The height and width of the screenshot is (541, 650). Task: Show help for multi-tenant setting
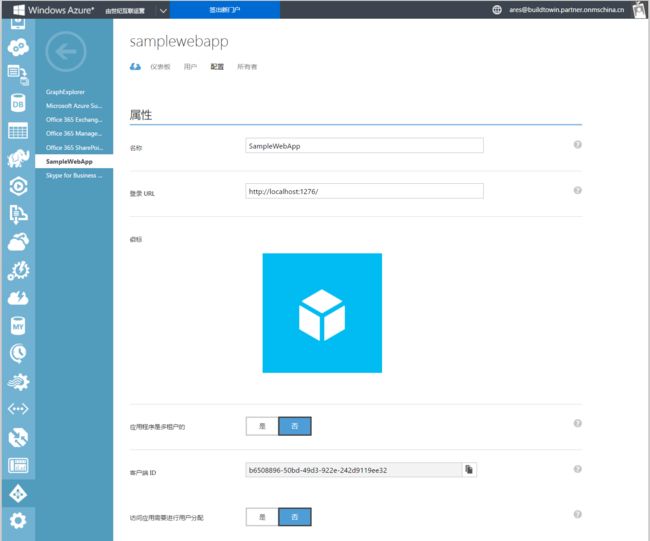[577, 423]
